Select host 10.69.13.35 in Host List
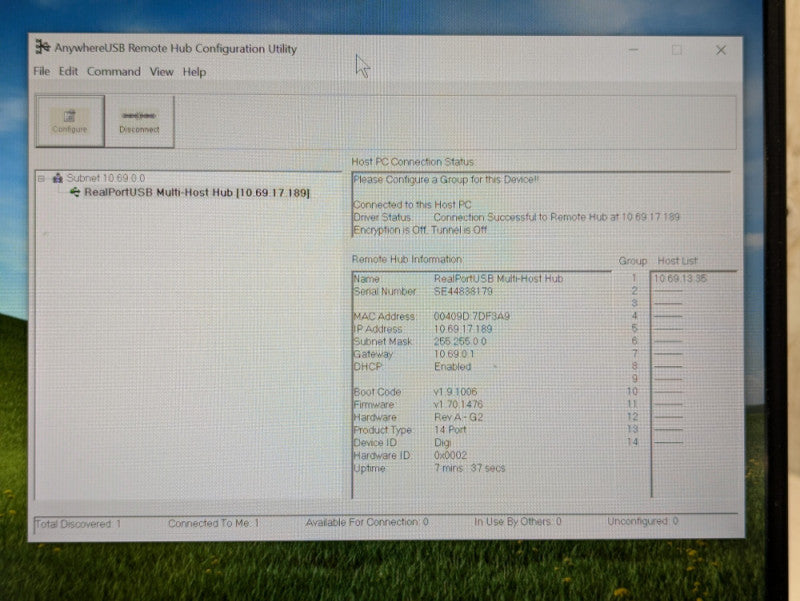This screenshot has height=601, width=800. (680, 279)
